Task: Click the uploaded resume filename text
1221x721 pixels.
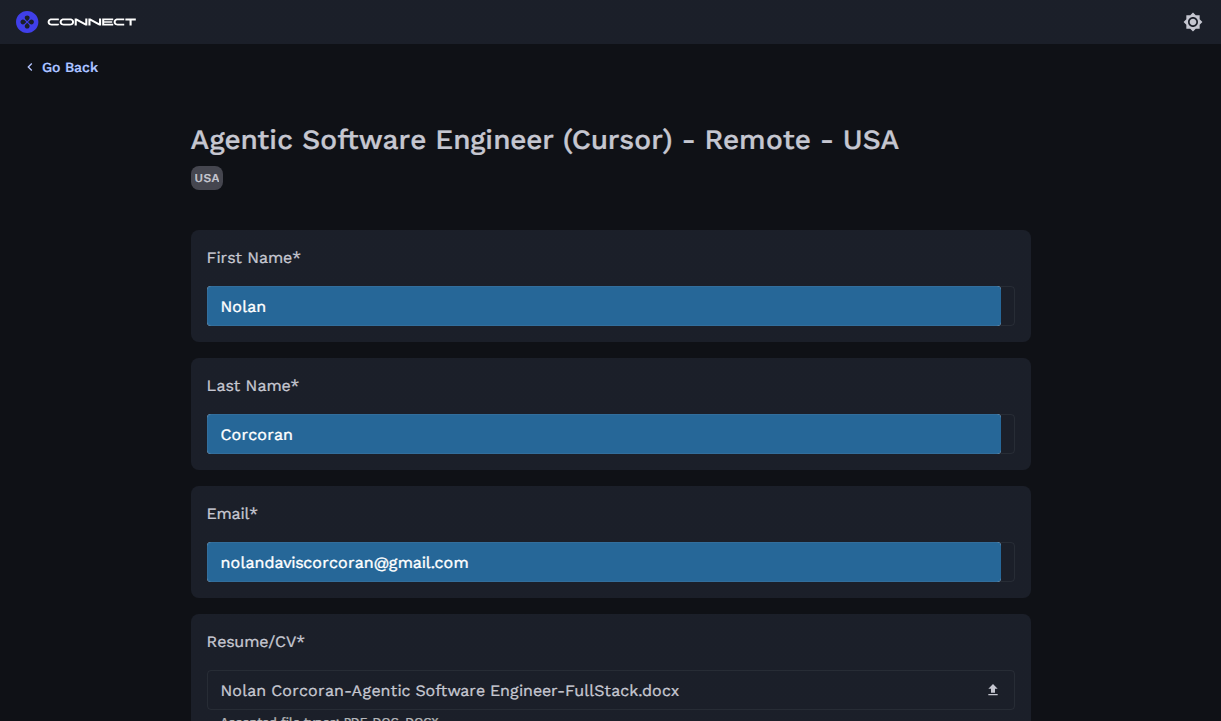Action: pos(449,691)
